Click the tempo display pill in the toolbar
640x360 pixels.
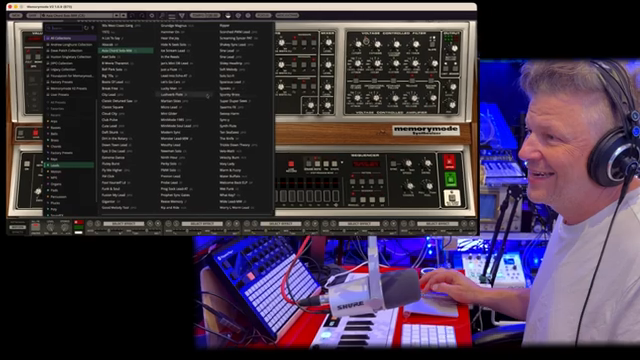205,16
